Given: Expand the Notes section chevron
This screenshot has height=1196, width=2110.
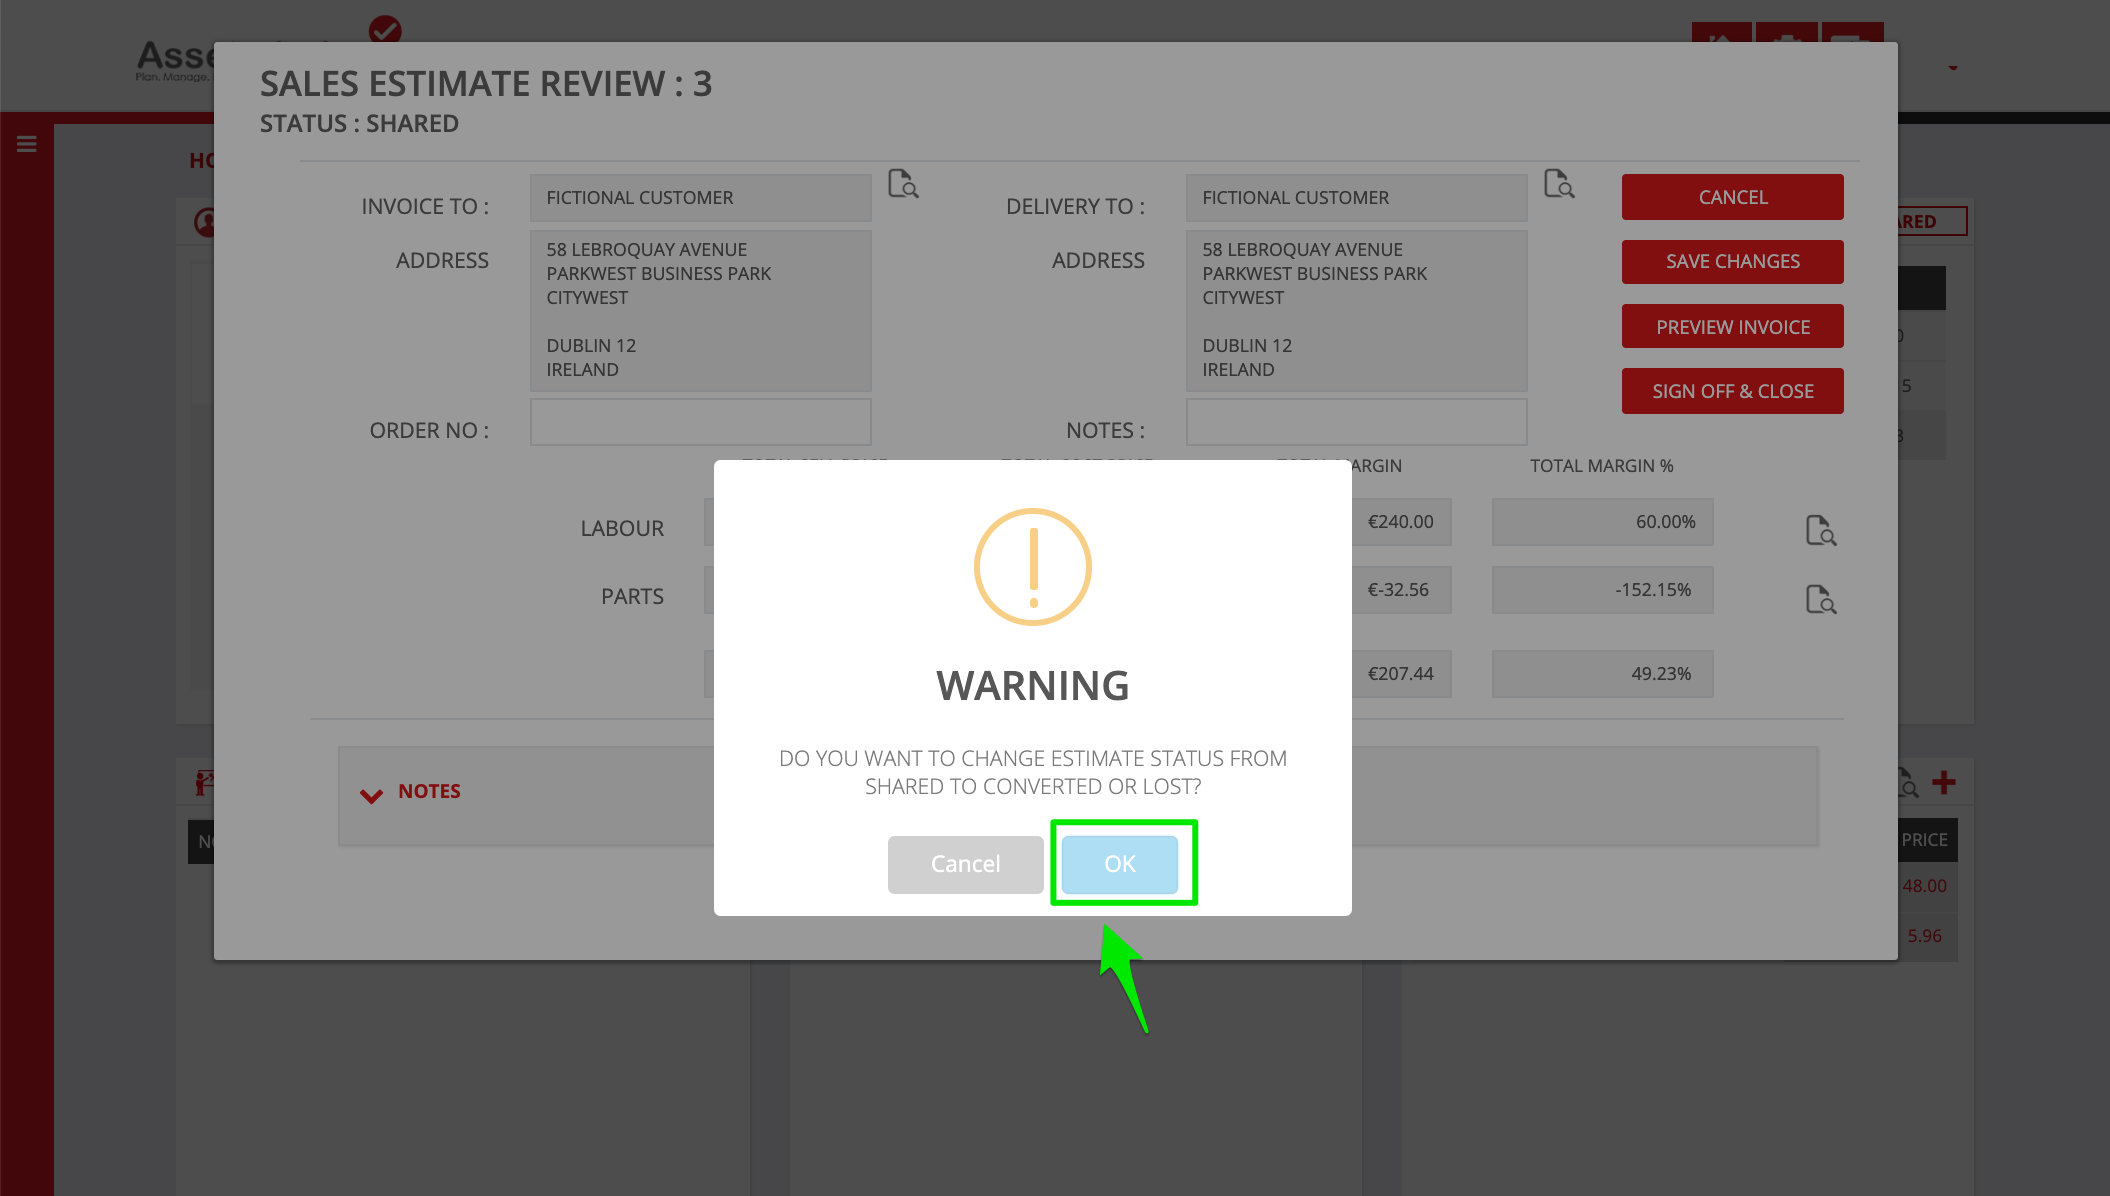Looking at the screenshot, I should pos(371,796).
